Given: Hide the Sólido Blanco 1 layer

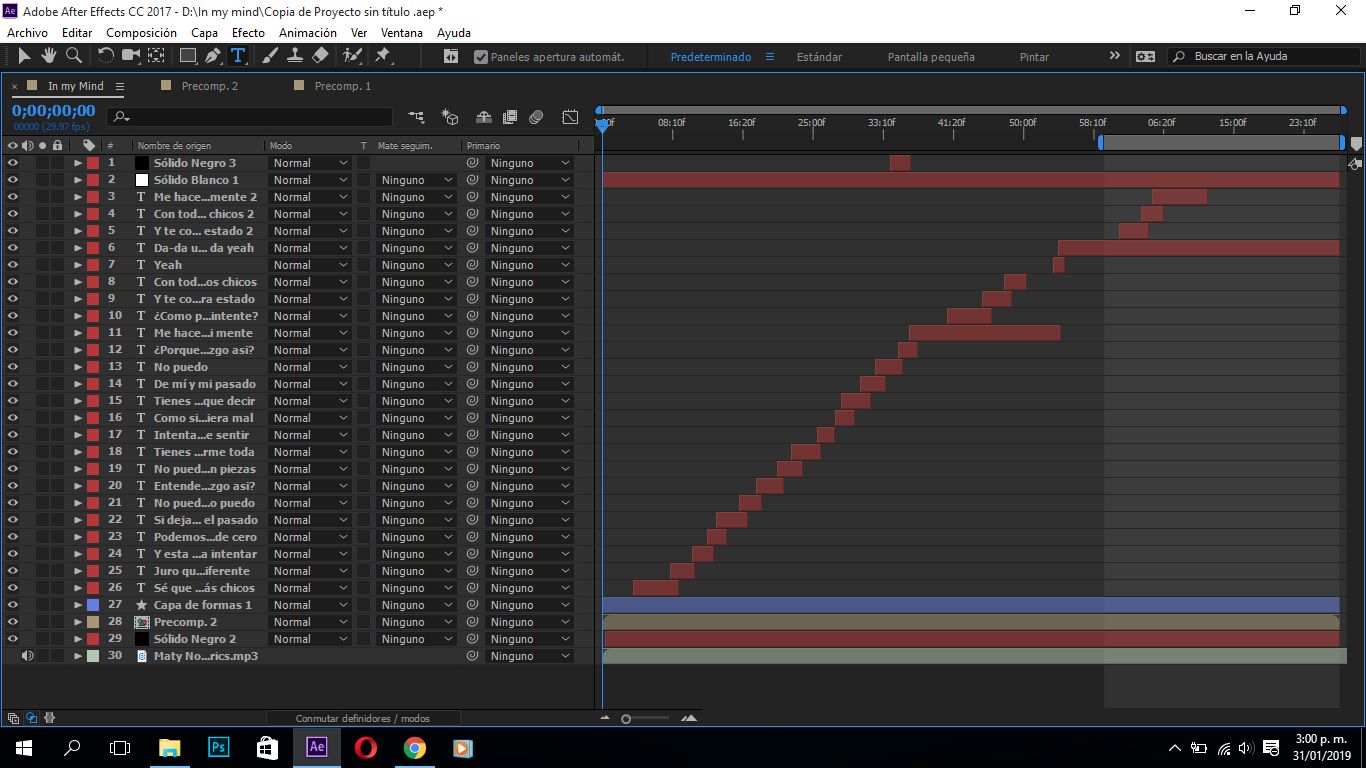Looking at the screenshot, I should pyautogui.click(x=13, y=179).
